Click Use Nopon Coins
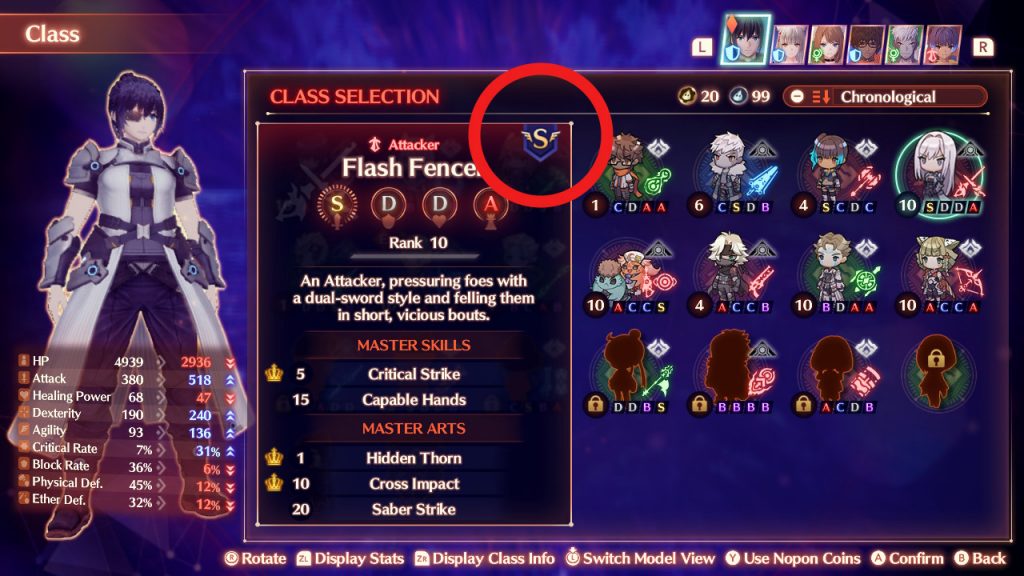This screenshot has width=1024, height=576. tap(793, 558)
